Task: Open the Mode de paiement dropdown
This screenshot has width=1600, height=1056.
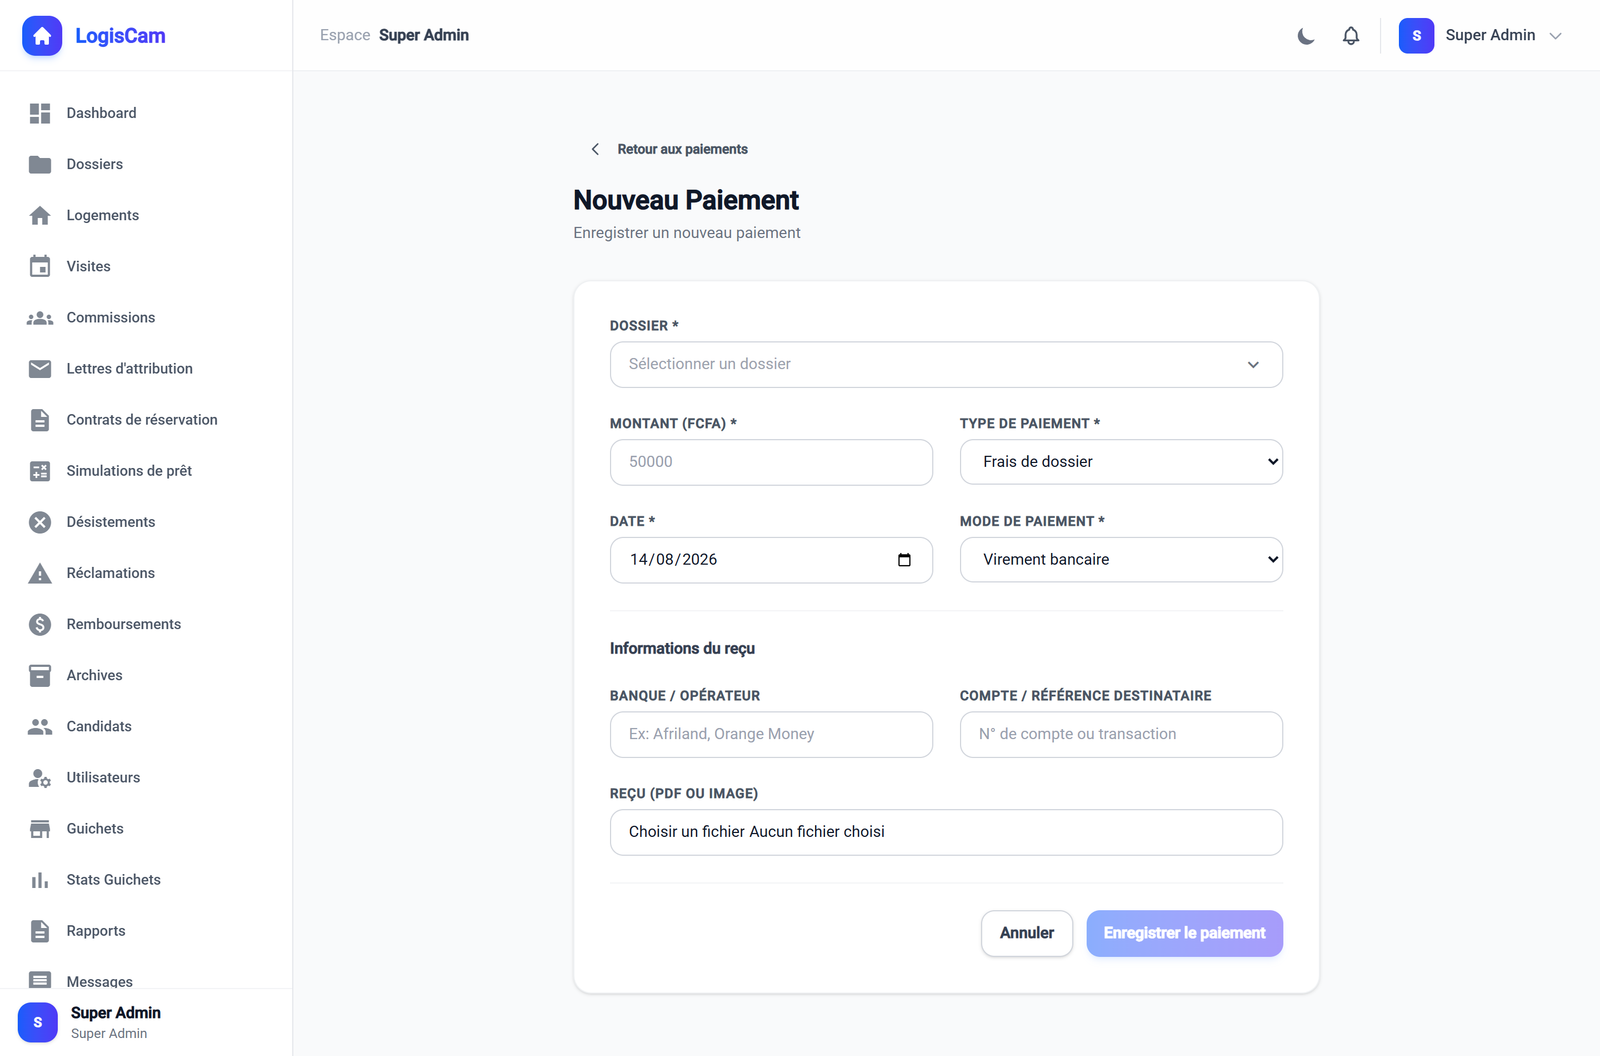Action: tap(1121, 560)
